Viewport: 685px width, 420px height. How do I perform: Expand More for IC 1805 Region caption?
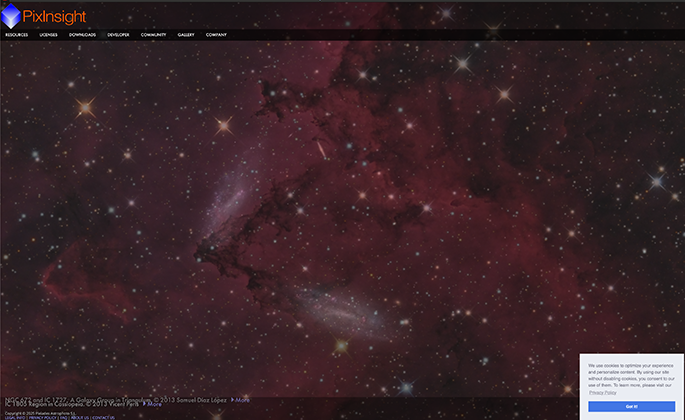(x=151, y=404)
